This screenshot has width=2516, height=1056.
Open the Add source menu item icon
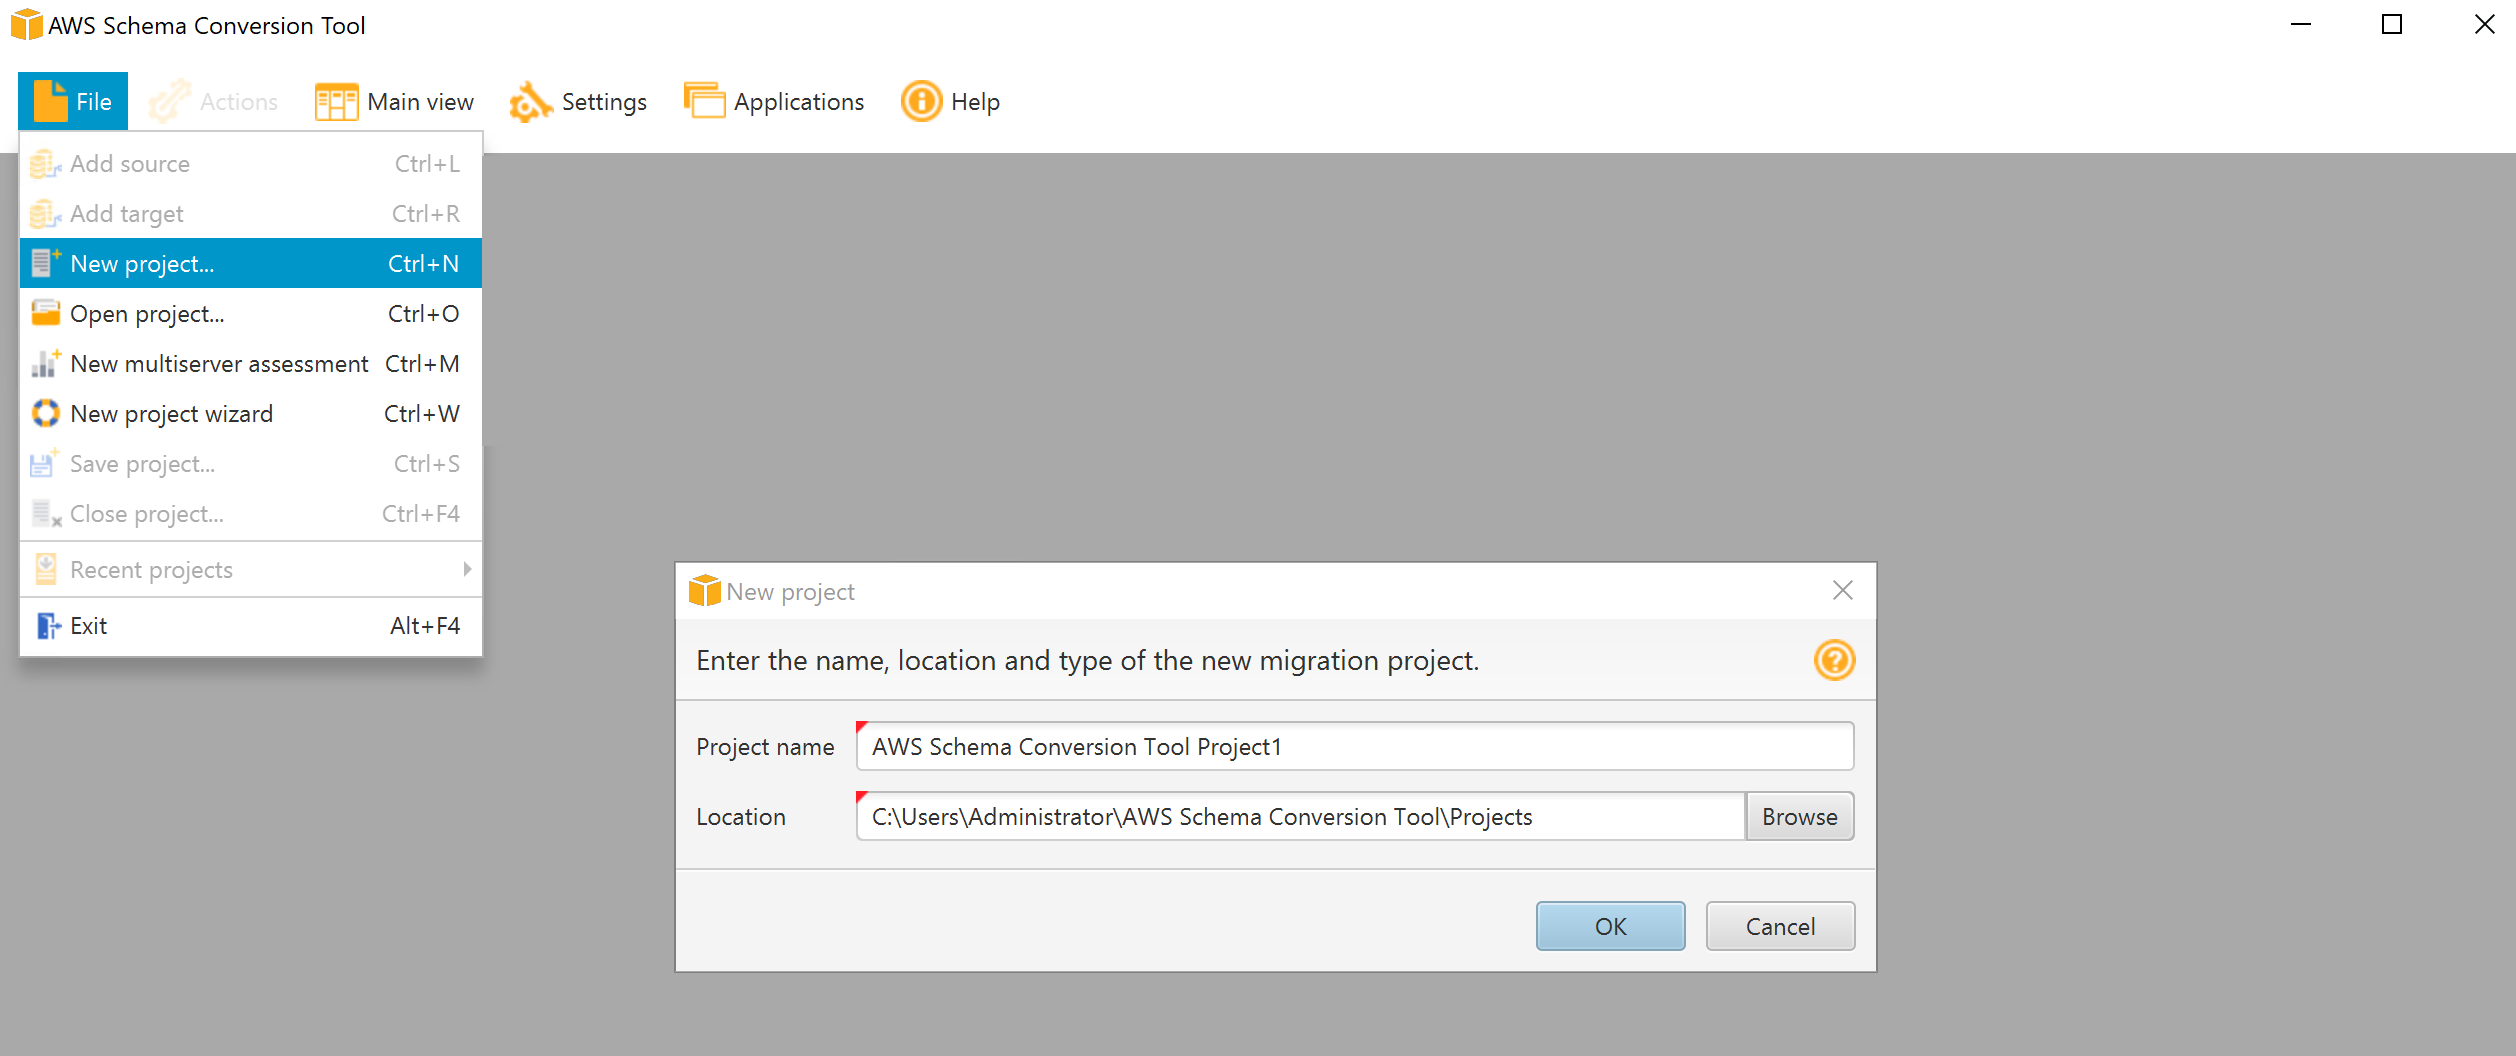tap(45, 163)
